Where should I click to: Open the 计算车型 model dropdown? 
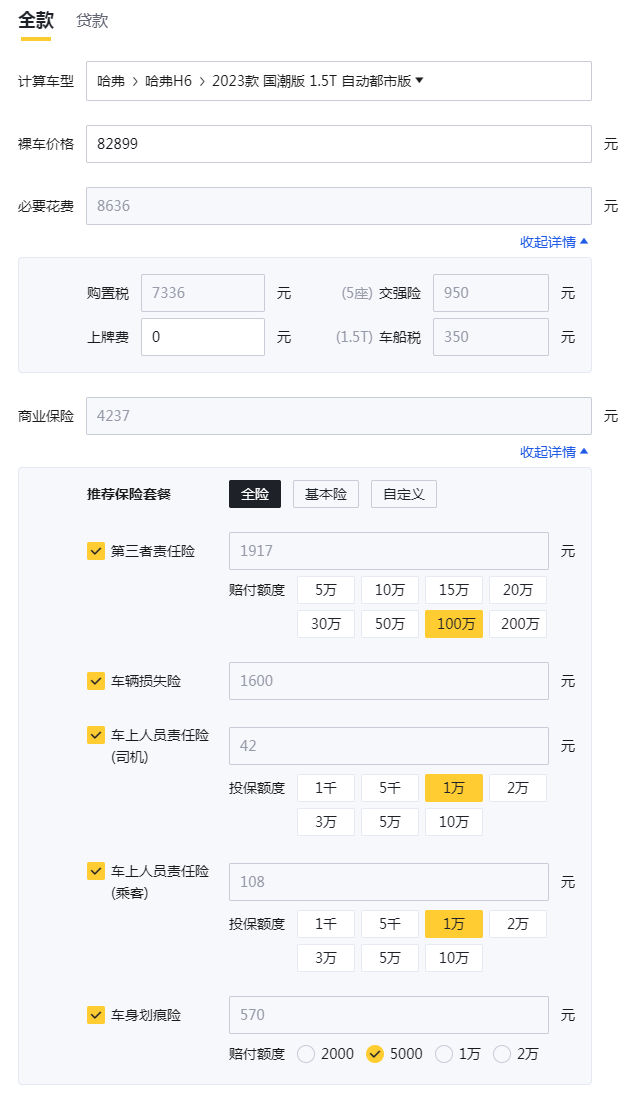click(x=338, y=81)
